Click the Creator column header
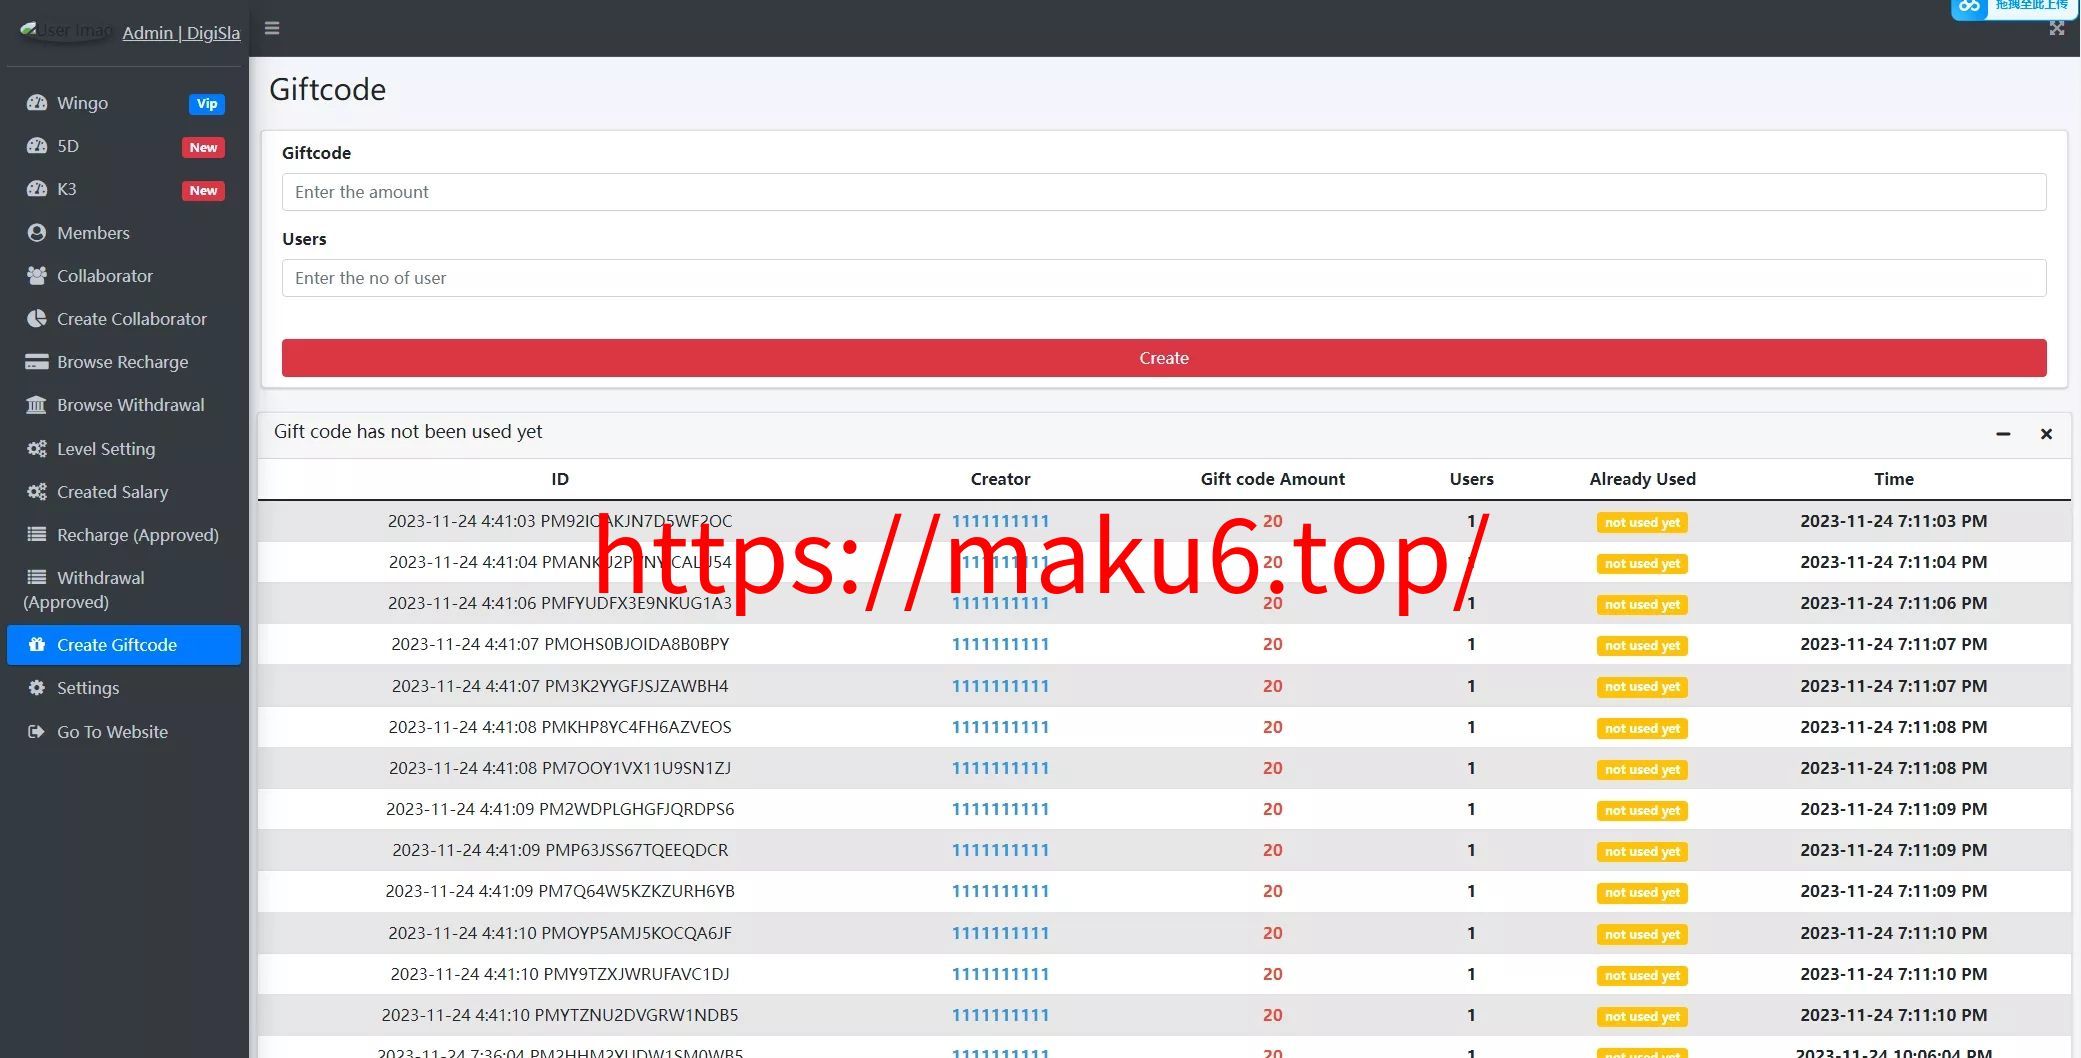 click(x=1000, y=479)
